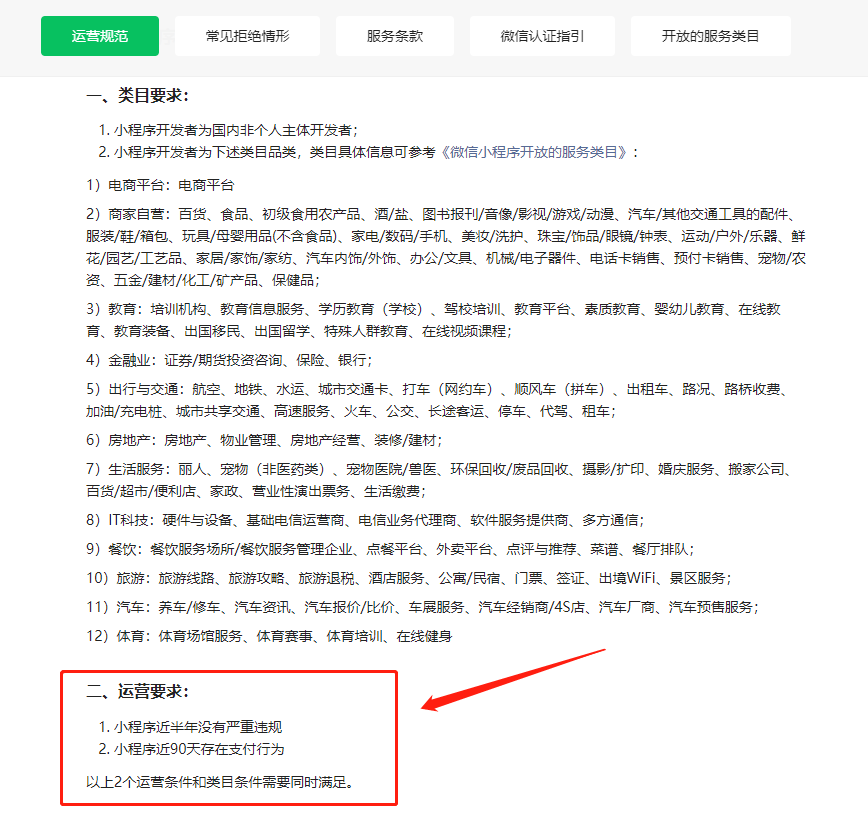Click the 二、运营要求 heading
868x818 pixels.
pos(137,692)
